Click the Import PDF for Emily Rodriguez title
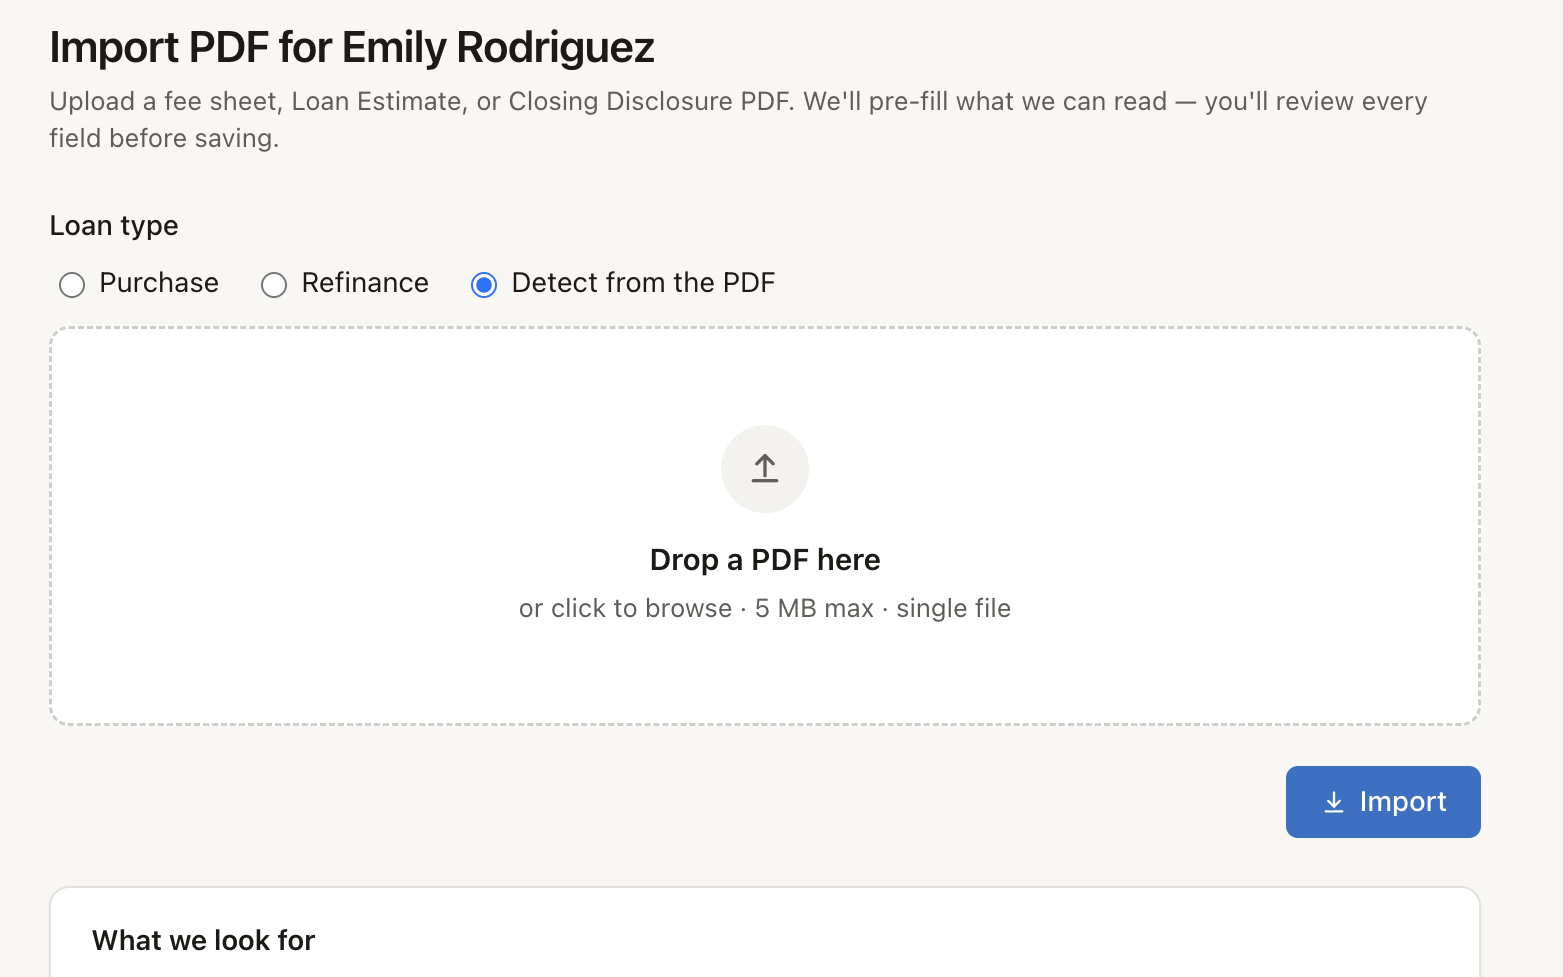Viewport: 1563px width, 977px height. (352, 47)
